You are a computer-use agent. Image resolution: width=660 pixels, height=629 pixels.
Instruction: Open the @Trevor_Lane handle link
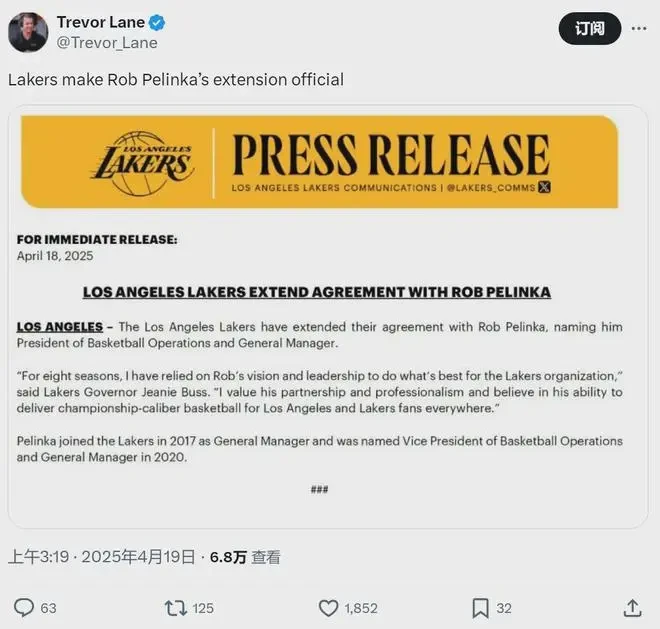pyautogui.click(x=107, y=43)
